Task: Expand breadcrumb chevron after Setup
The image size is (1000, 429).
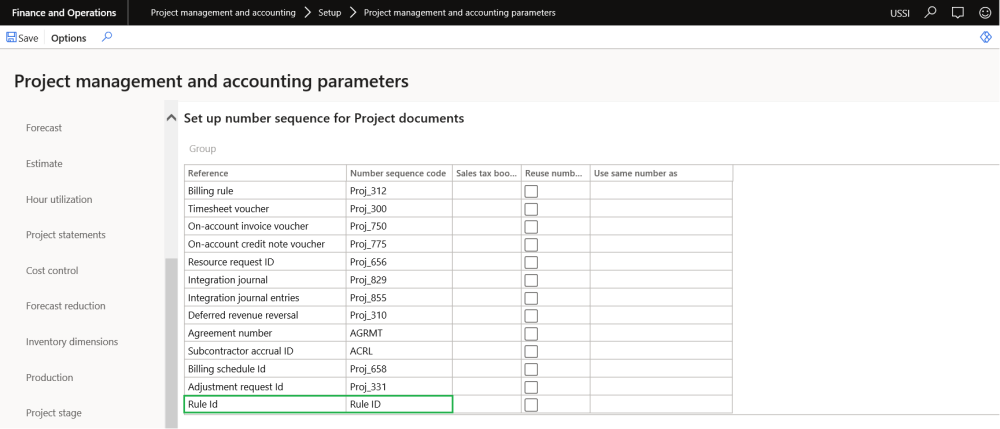Action: click(353, 13)
